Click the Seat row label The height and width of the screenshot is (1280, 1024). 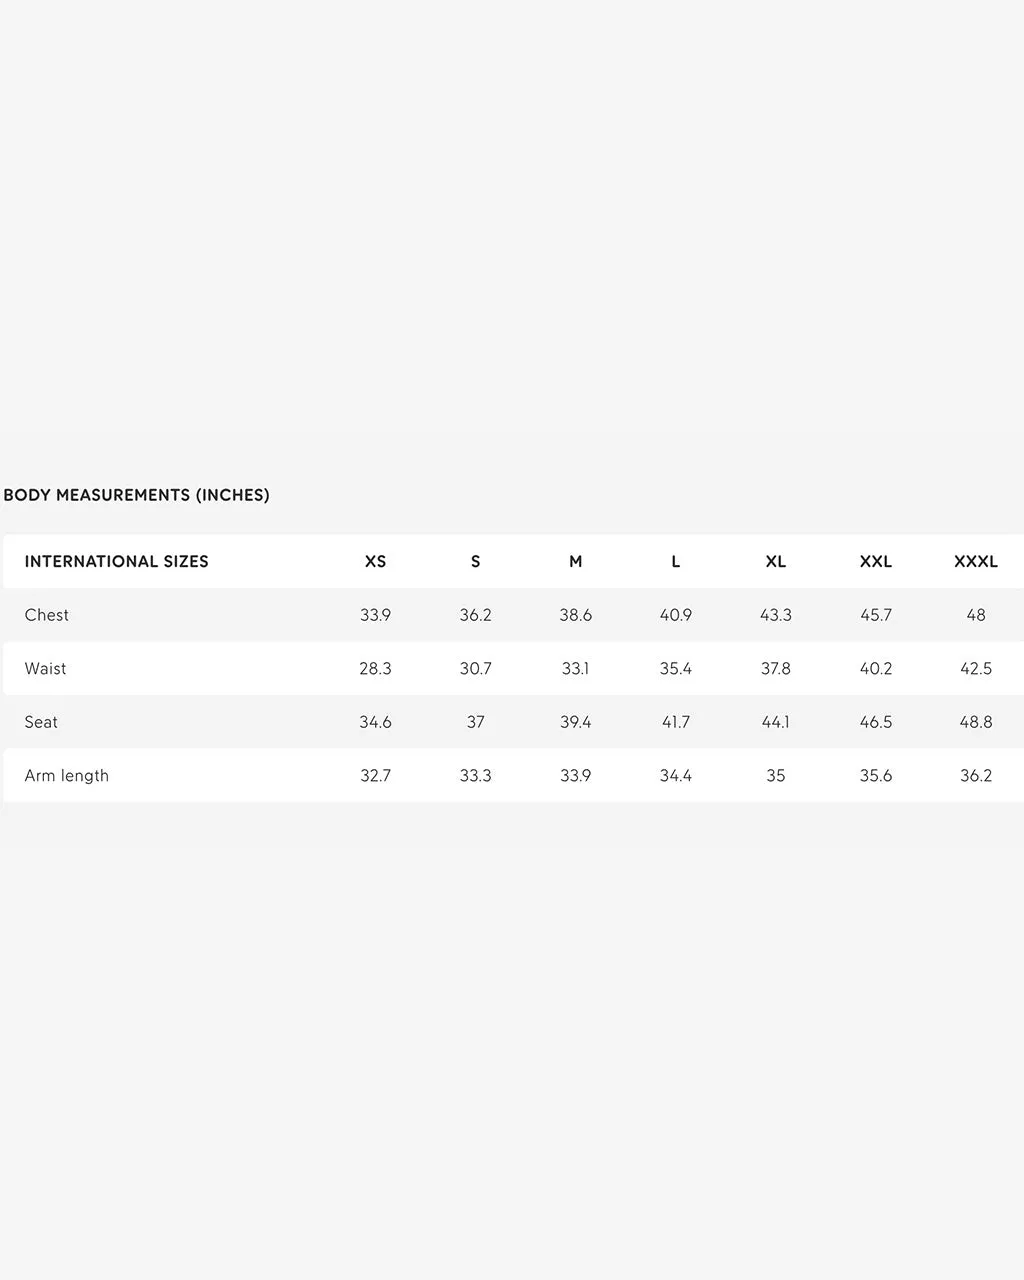coord(41,722)
